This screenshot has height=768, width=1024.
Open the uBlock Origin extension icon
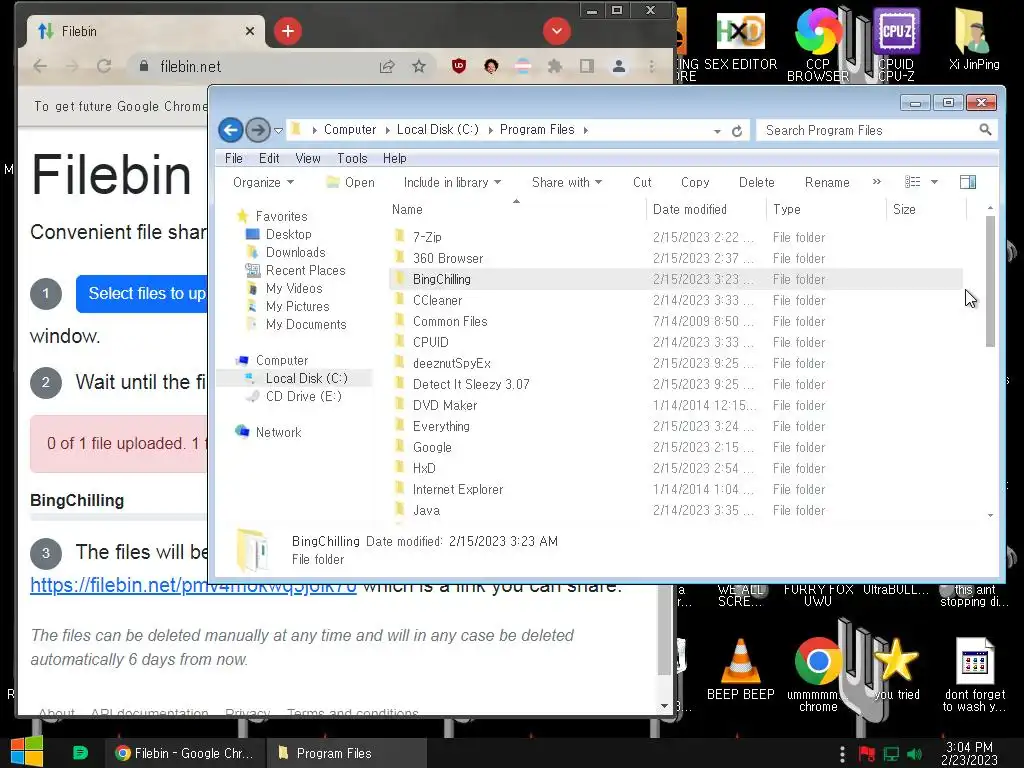click(459, 66)
